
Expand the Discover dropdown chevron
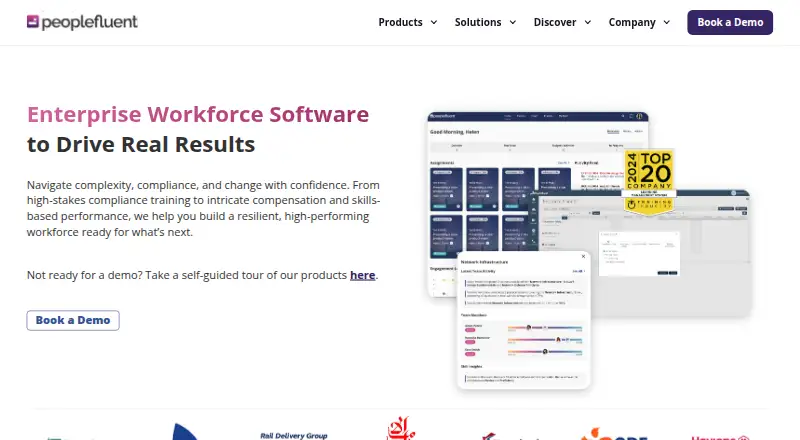(588, 22)
